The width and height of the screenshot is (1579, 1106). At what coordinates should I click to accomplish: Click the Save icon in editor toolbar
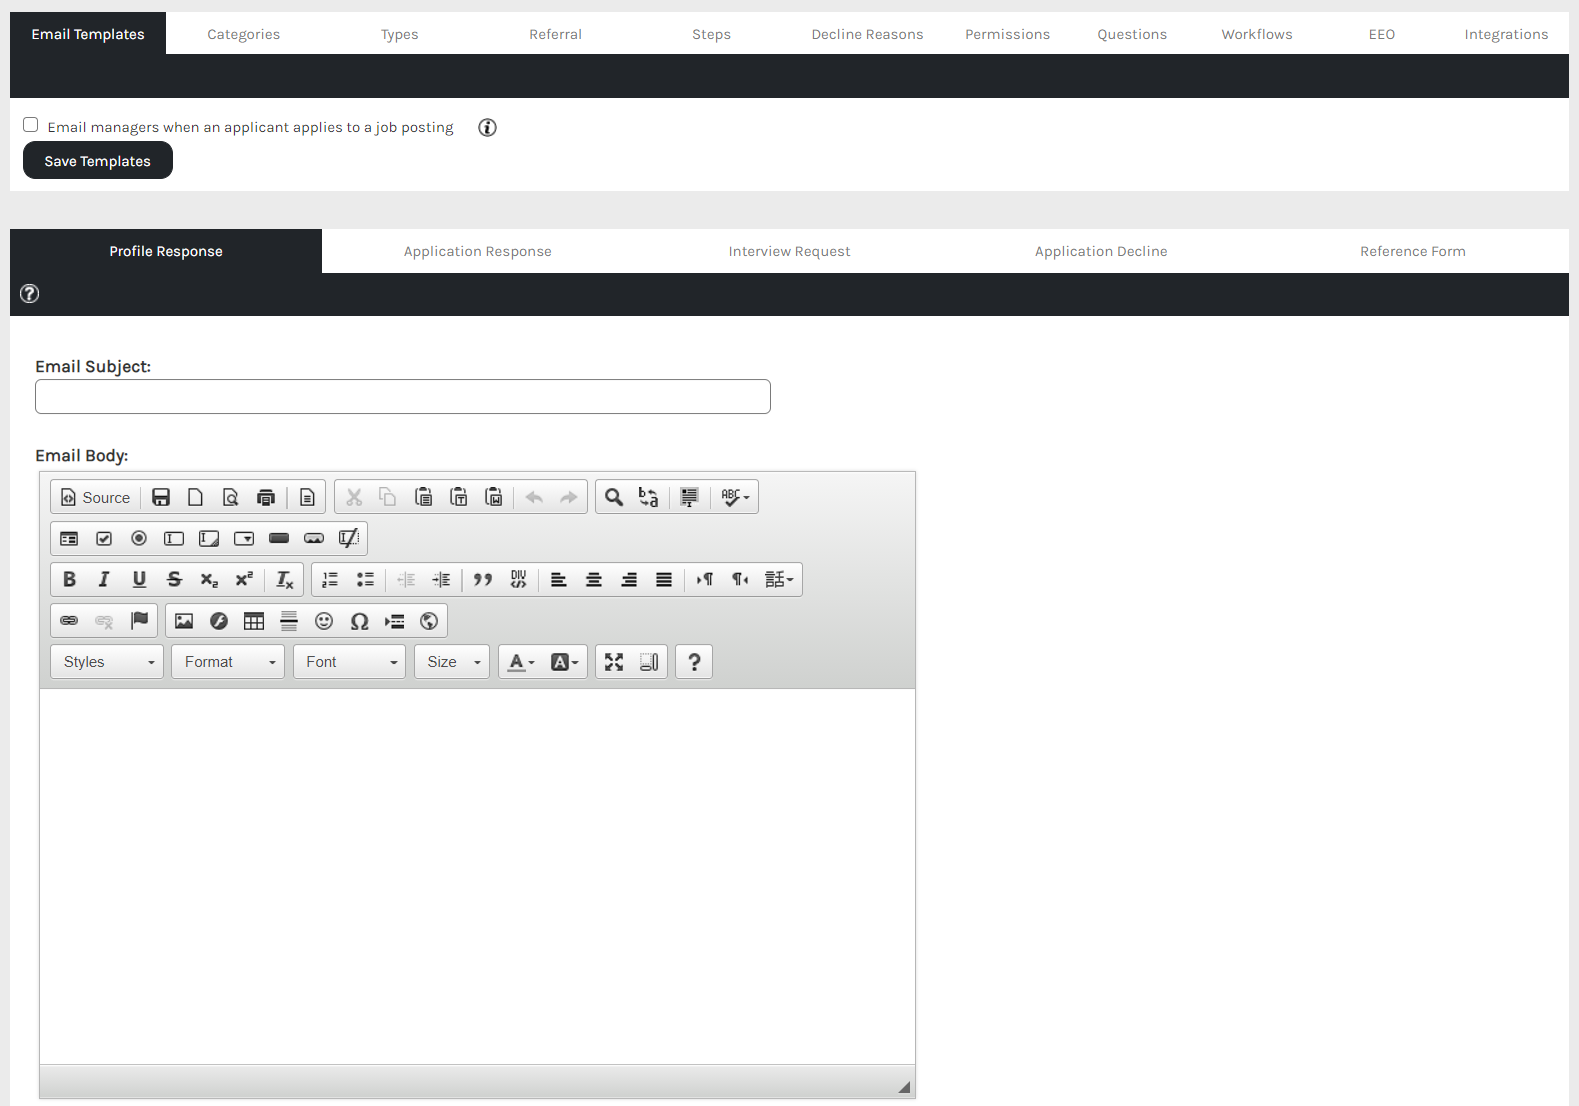[161, 497]
